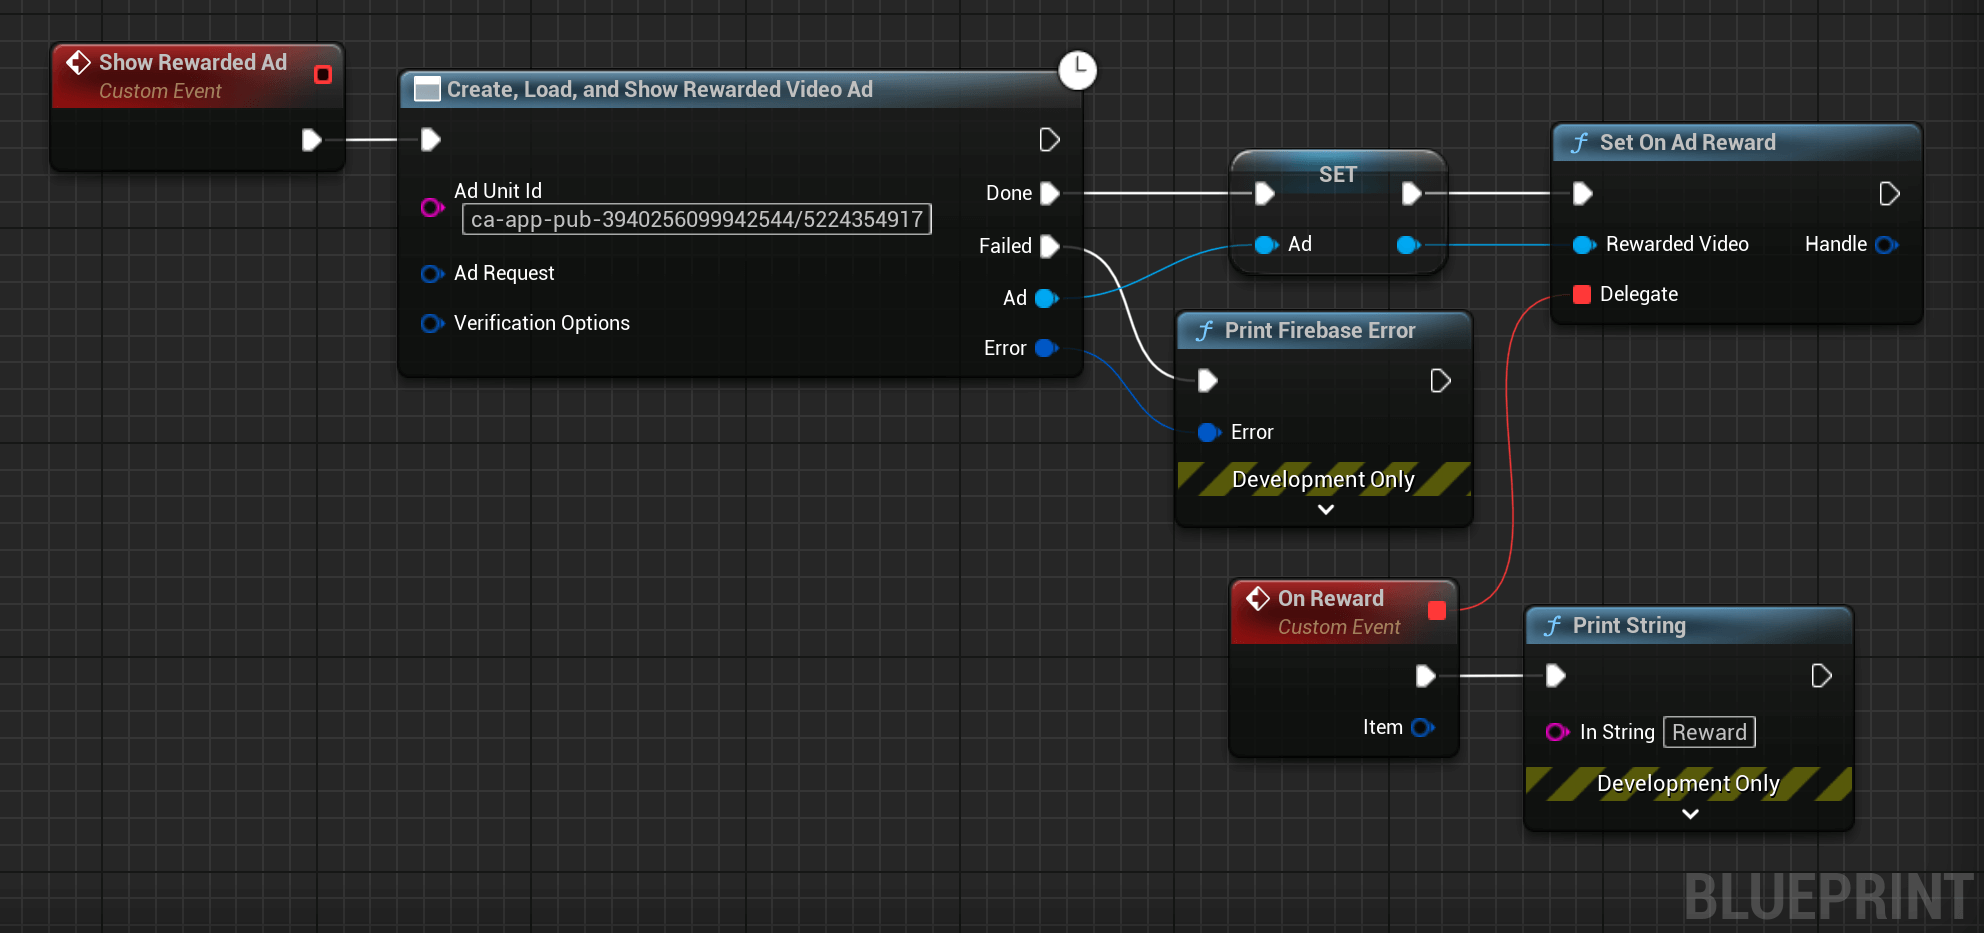
Task: Click the Rewarded Video input pin
Action: pos(1584,245)
